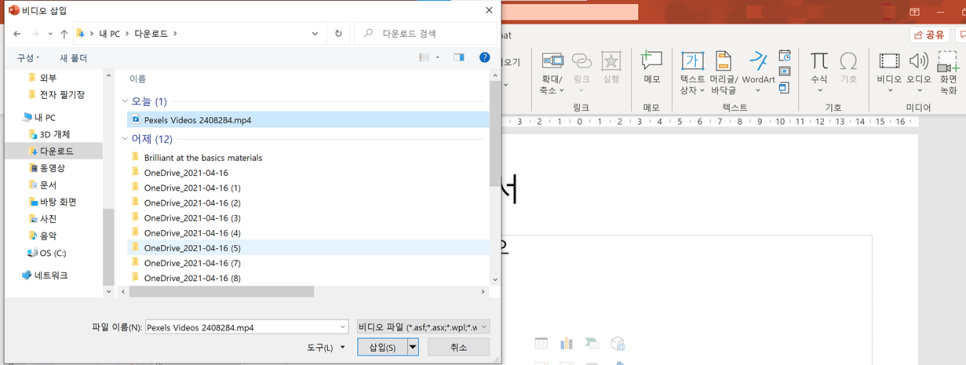Select 외부 folder in navigation tree
The image size is (966, 365).
[43, 78]
